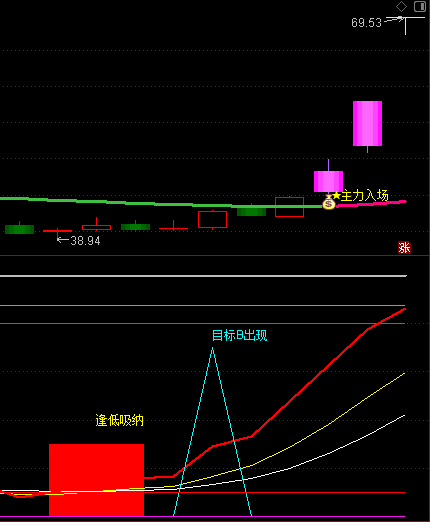The image size is (430, 522).
Task: Click the diamond icon at top right
Action: pyautogui.click(x=401, y=6)
